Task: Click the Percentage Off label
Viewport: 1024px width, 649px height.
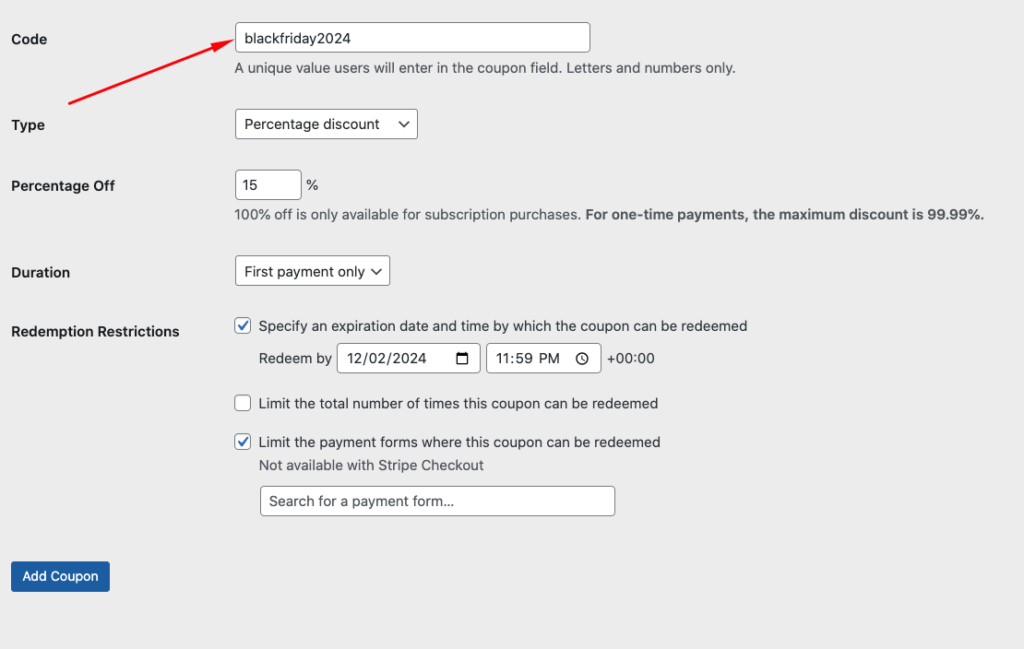Action: pos(63,186)
